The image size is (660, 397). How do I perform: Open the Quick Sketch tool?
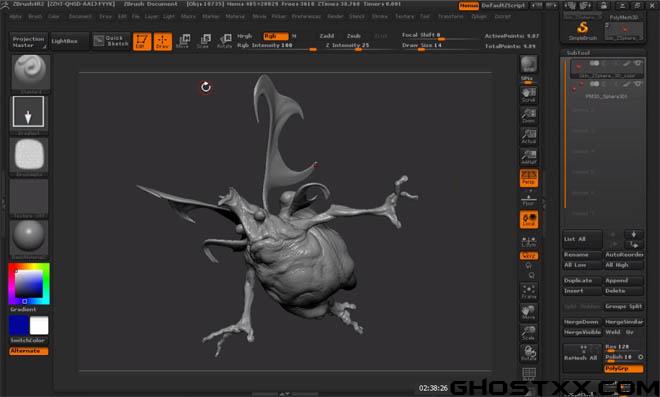(111, 41)
